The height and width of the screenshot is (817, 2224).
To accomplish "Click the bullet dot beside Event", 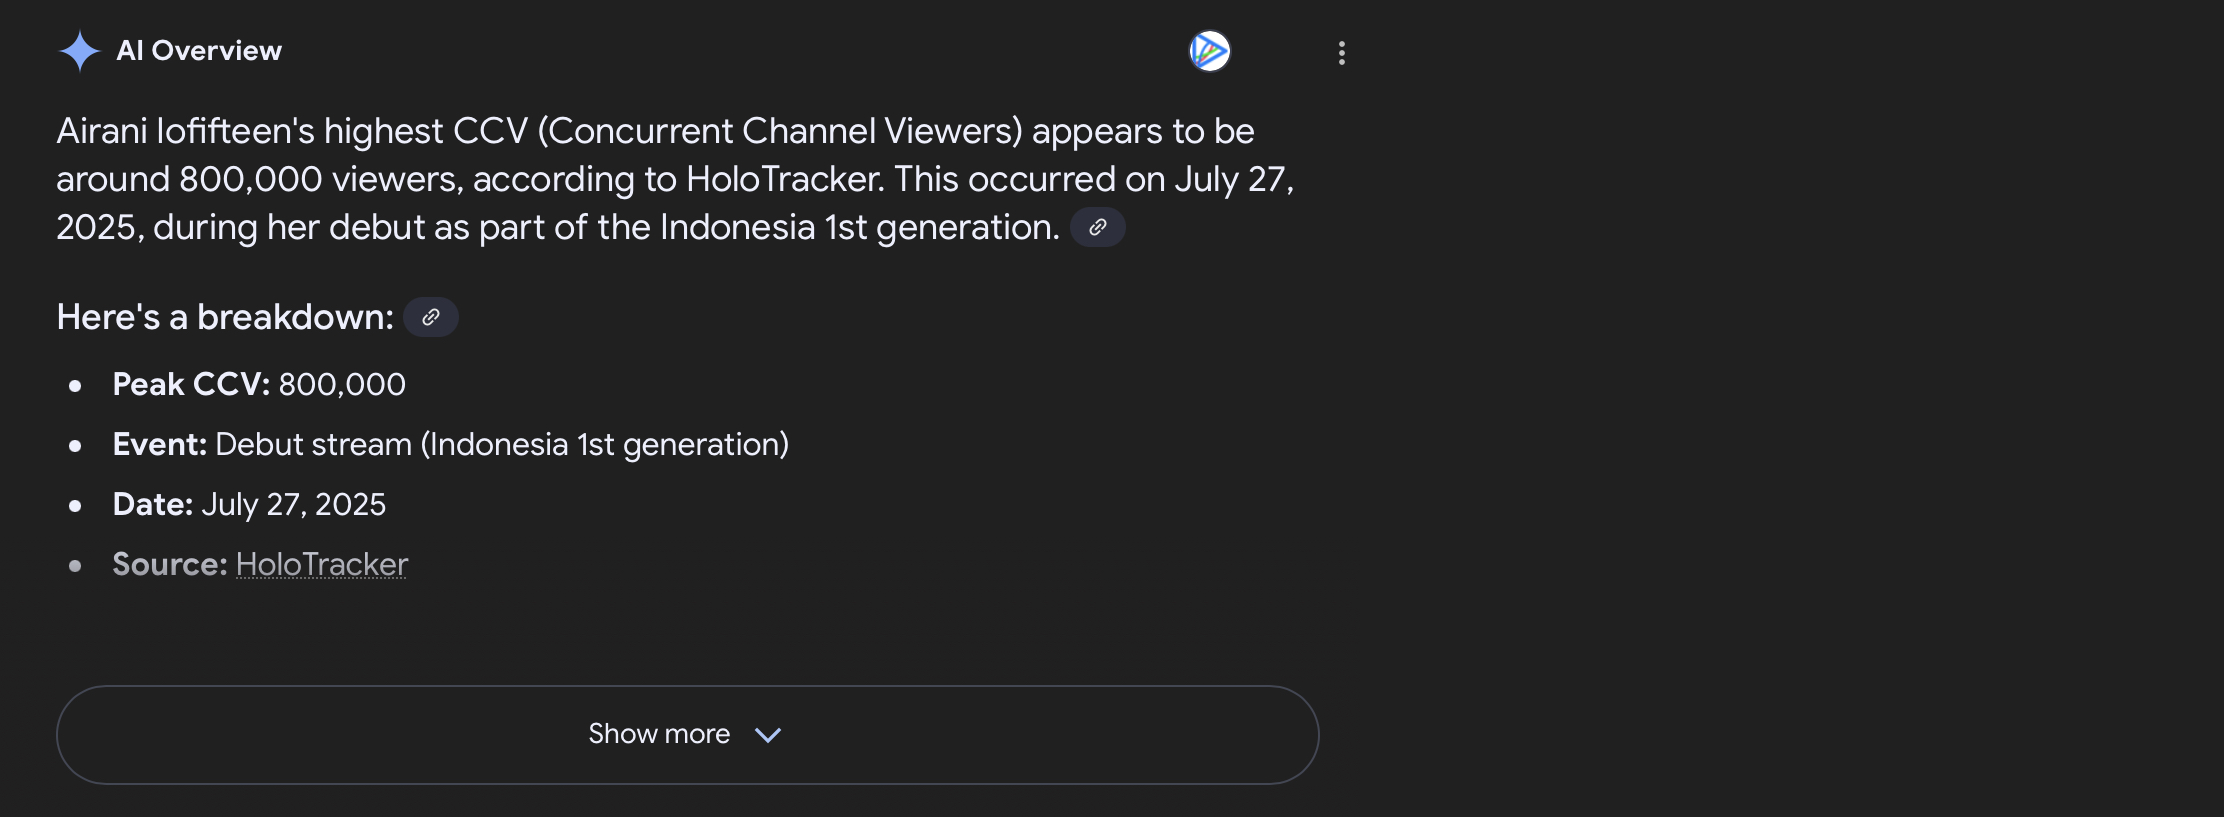I will (x=75, y=446).
